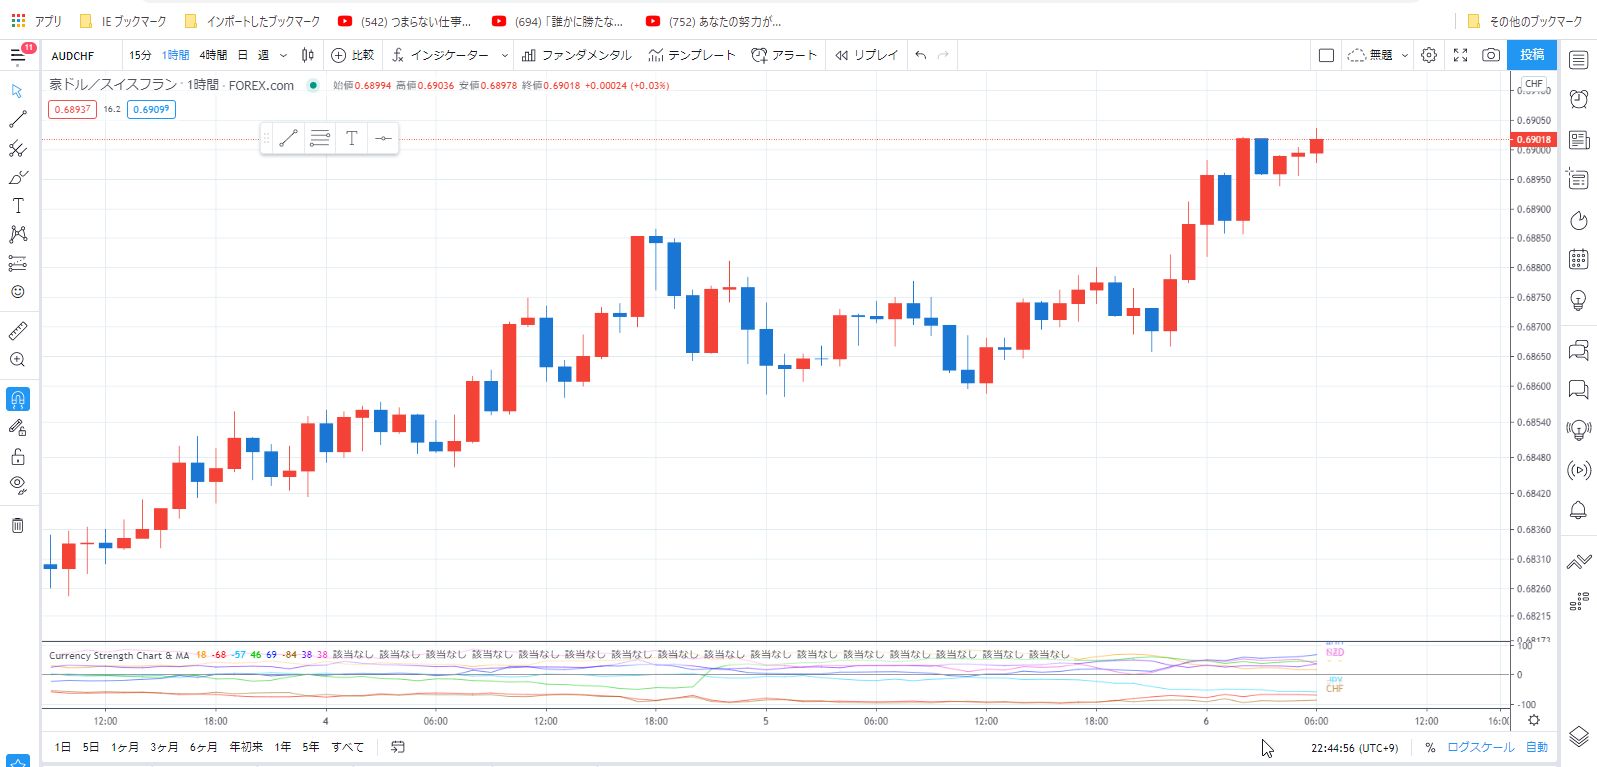Click the アラート alert button
Screen dimensions: 1597x767
pyautogui.click(x=784, y=55)
